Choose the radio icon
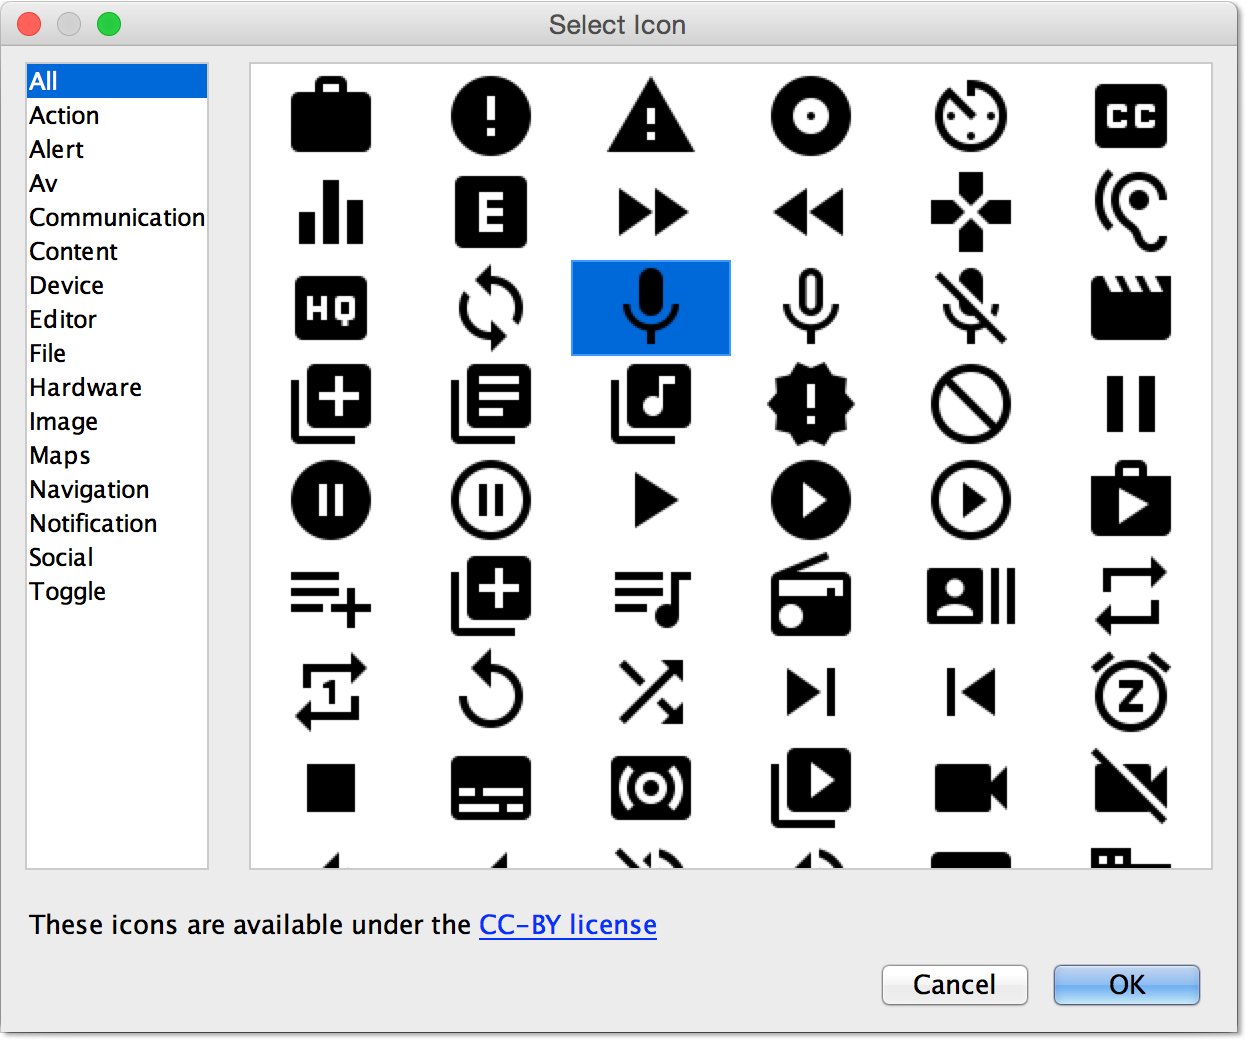Viewport: 1246px width, 1040px height. pos(810,597)
